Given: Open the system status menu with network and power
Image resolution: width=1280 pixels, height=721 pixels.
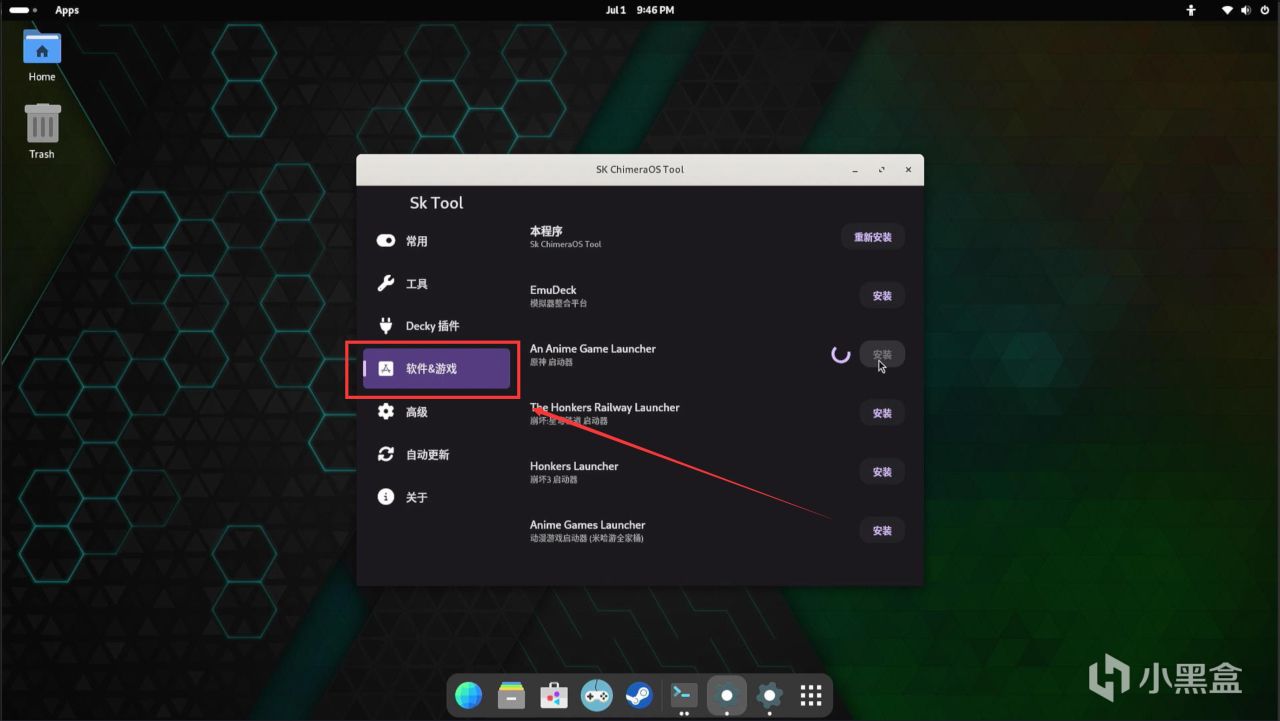Looking at the screenshot, I should point(1246,10).
